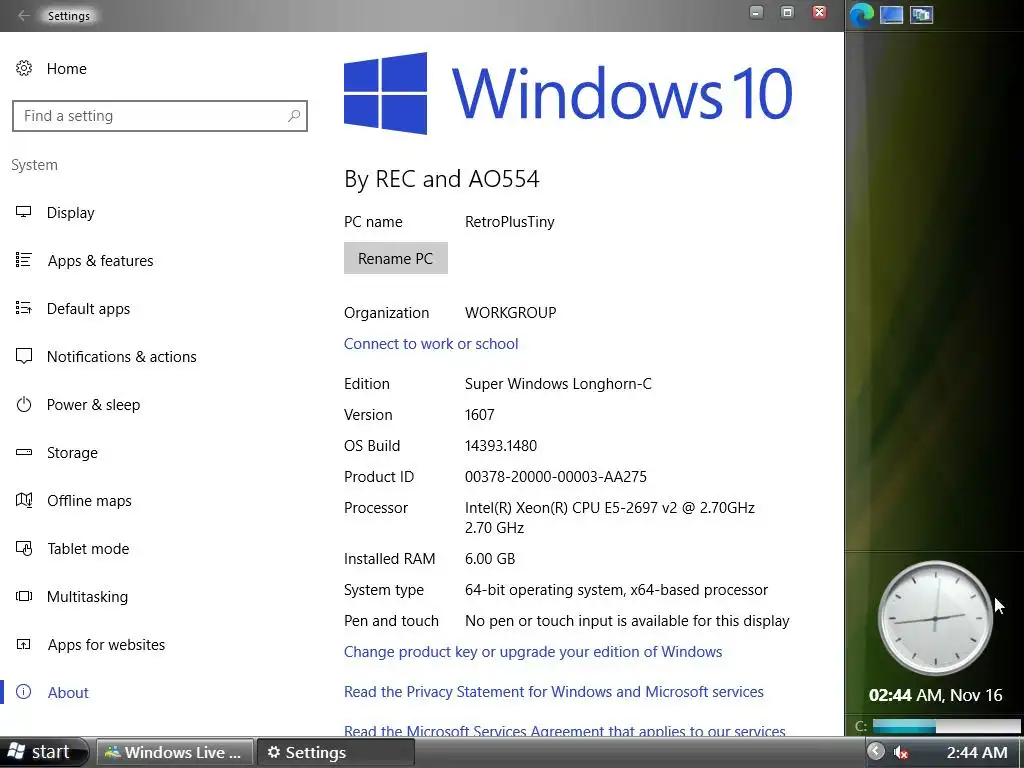
Task: Click the muted volume tray icon
Action: [901, 752]
